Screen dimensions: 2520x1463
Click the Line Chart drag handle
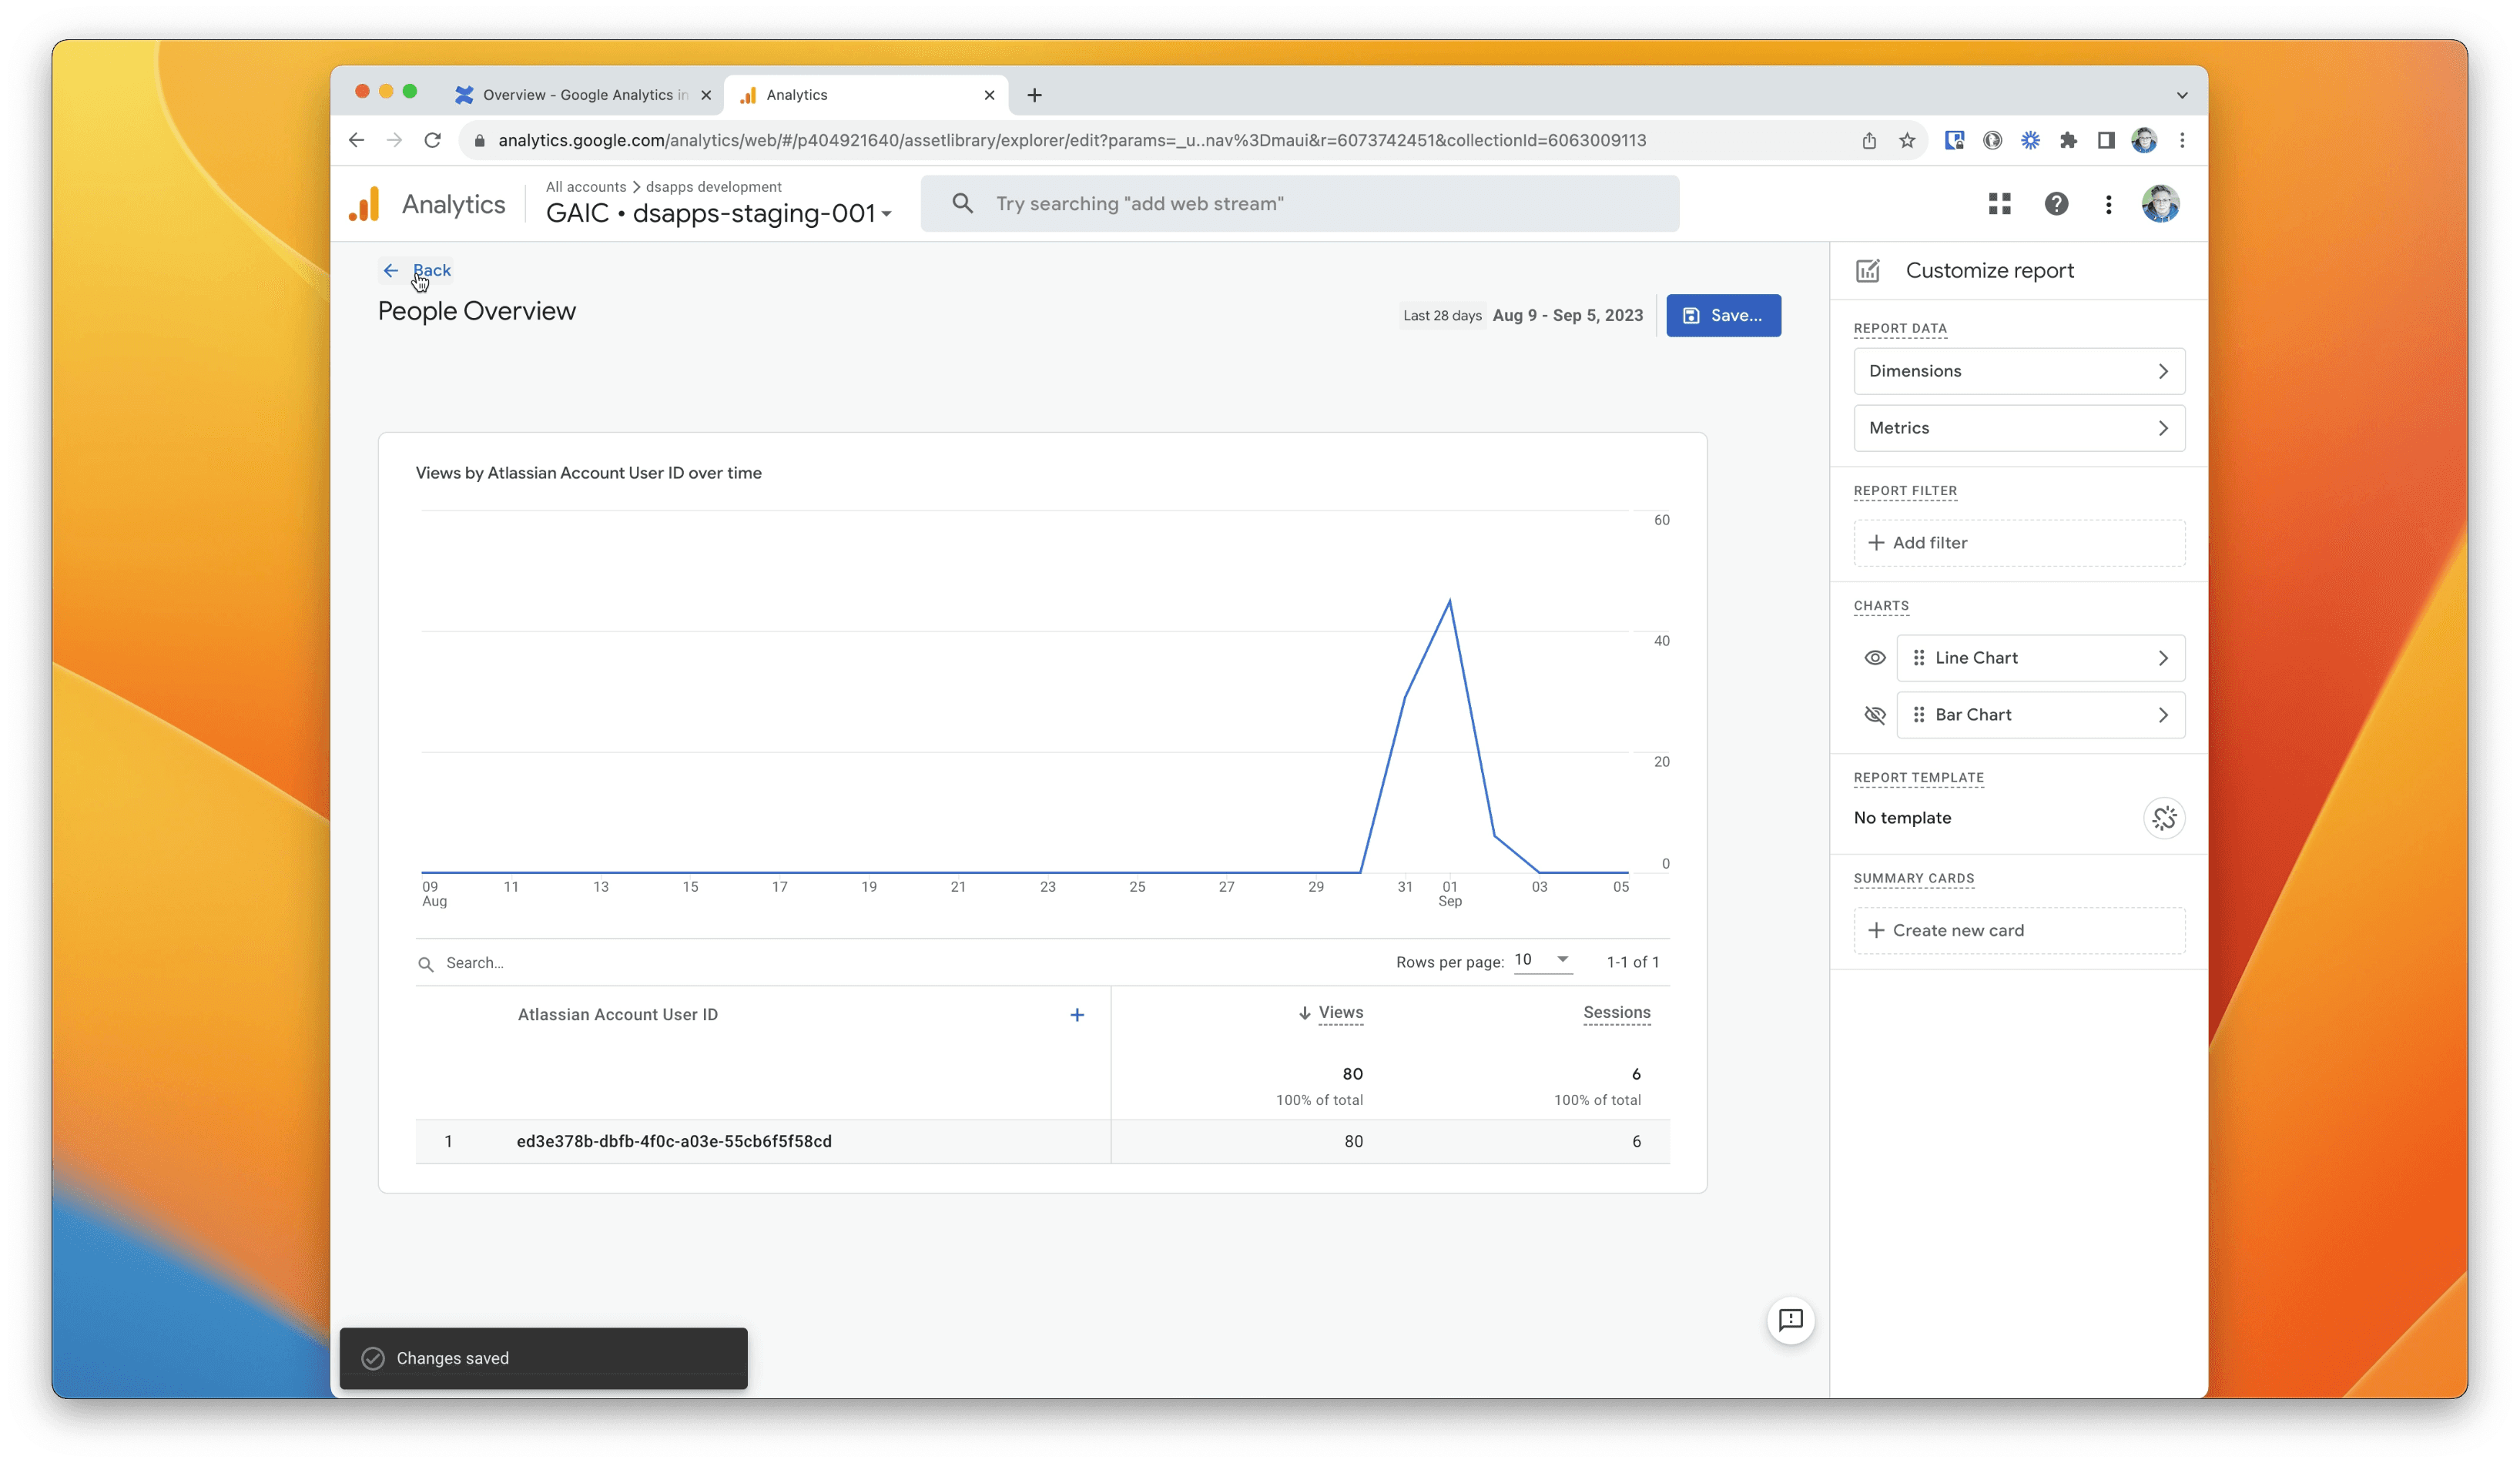tap(1918, 658)
